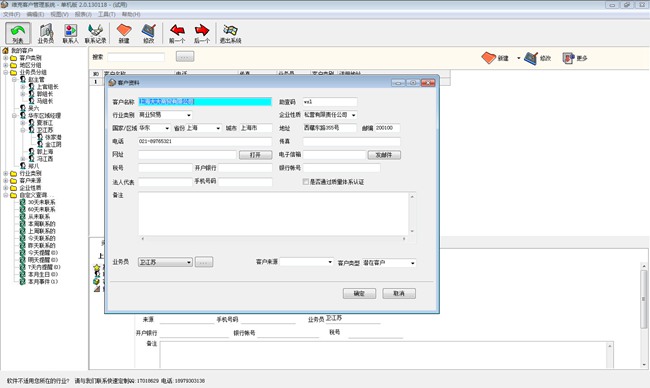Open the 客户来源 dropdown in the dialog
This screenshot has width=650, height=388.
coord(330,262)
